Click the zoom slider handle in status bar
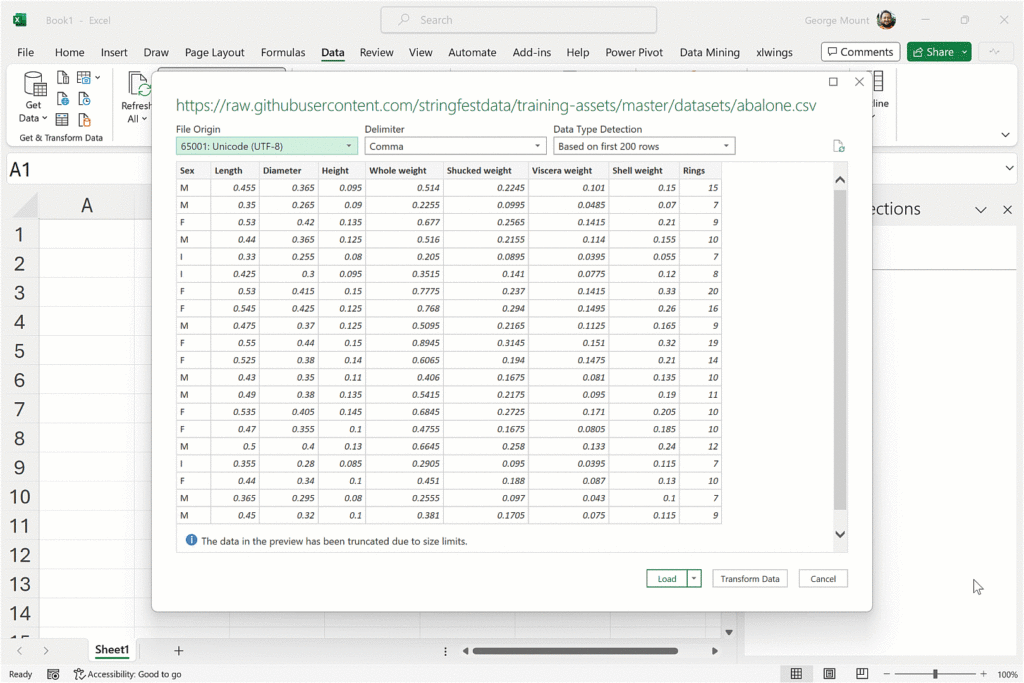Image resolution: width=1024 pixels, height=683 pixels. click(935, 674)
